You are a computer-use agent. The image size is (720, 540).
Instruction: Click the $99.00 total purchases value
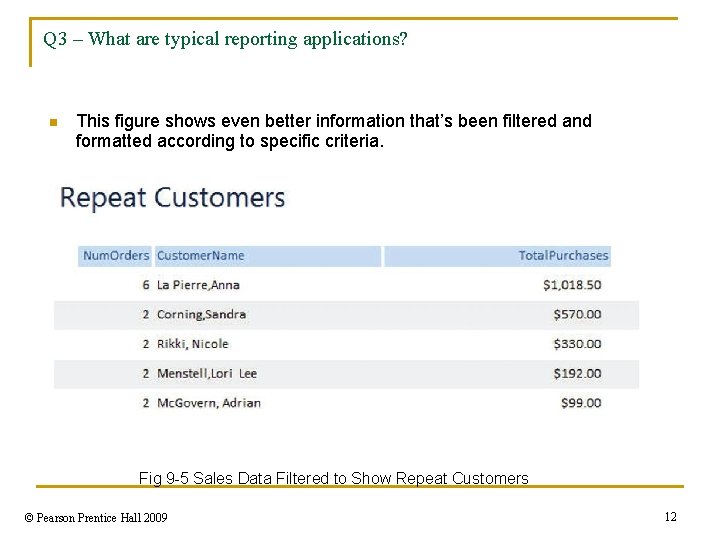pyautogui.click(x=580, y=403)
